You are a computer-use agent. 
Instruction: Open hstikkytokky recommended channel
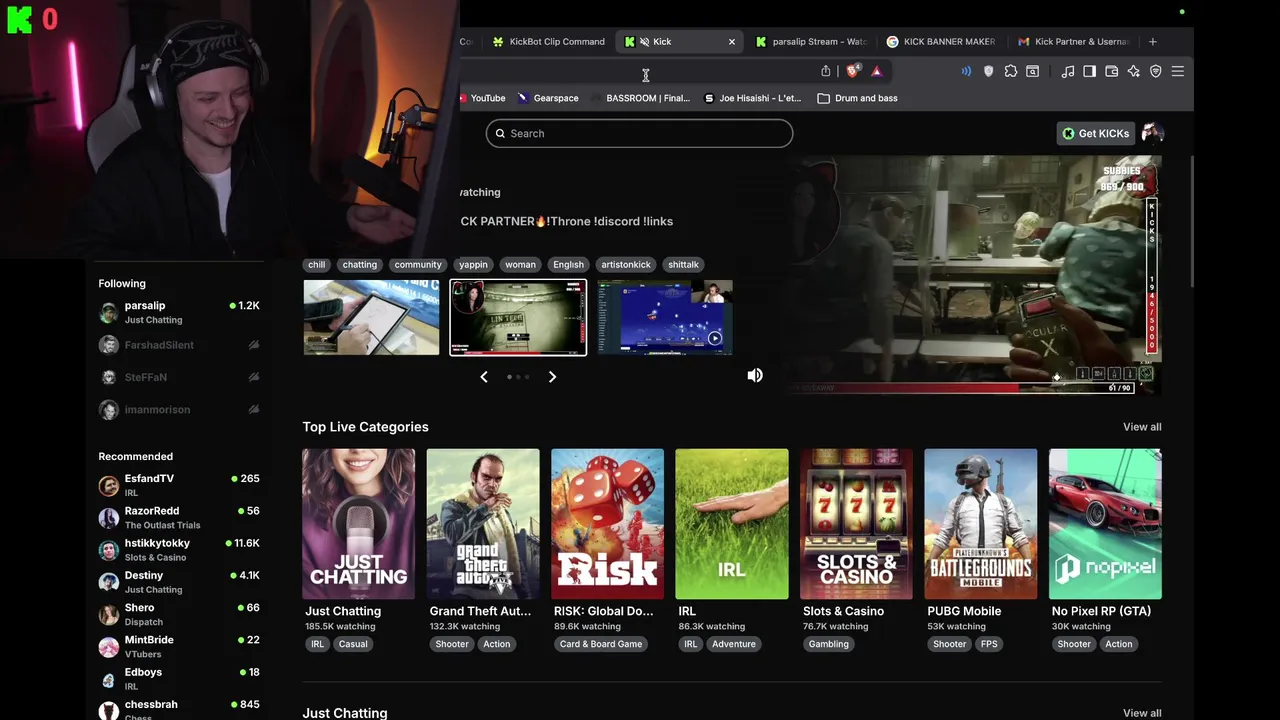179,549
